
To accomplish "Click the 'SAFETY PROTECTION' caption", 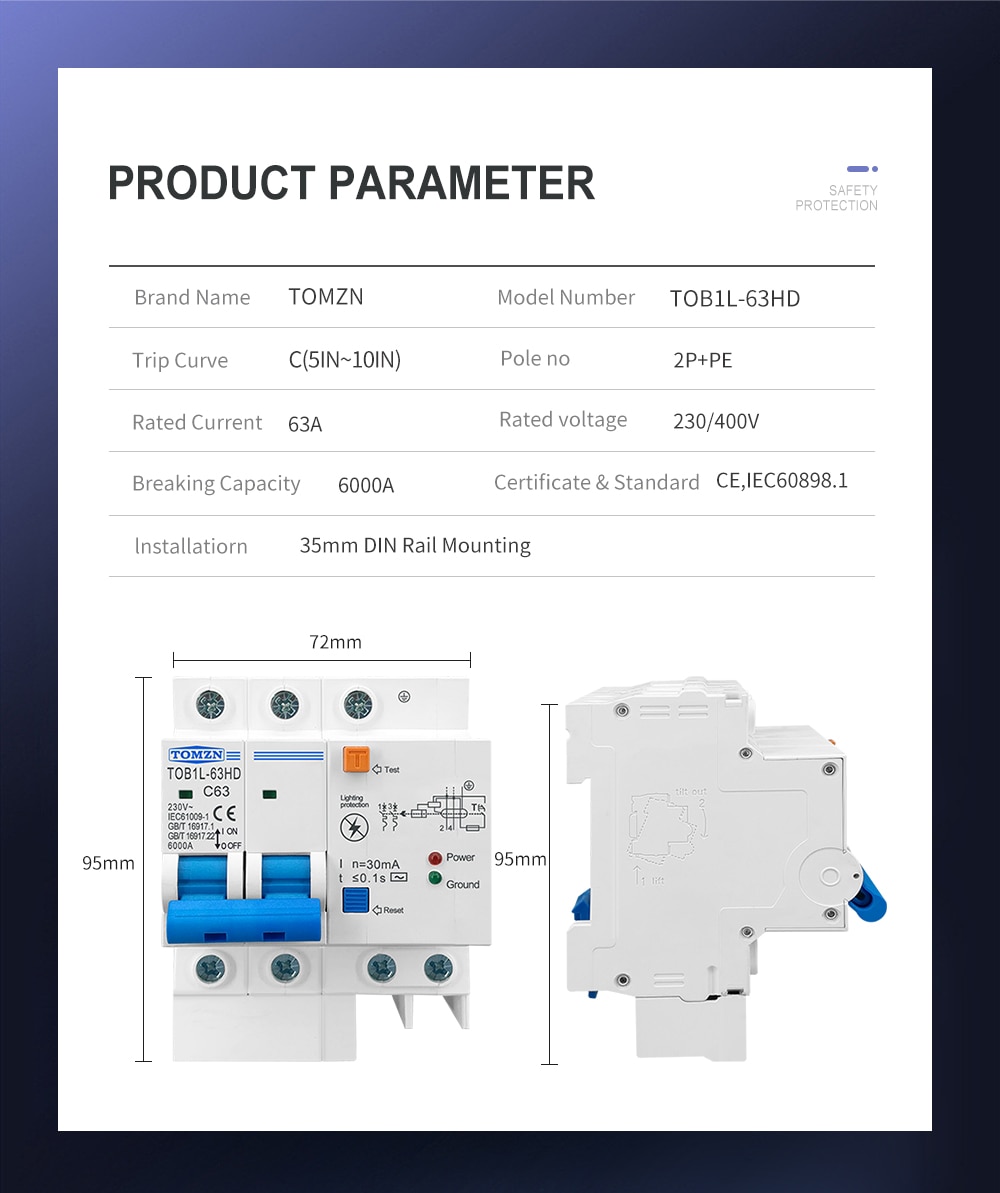I will pyautogui.click(x=836, y=198).
